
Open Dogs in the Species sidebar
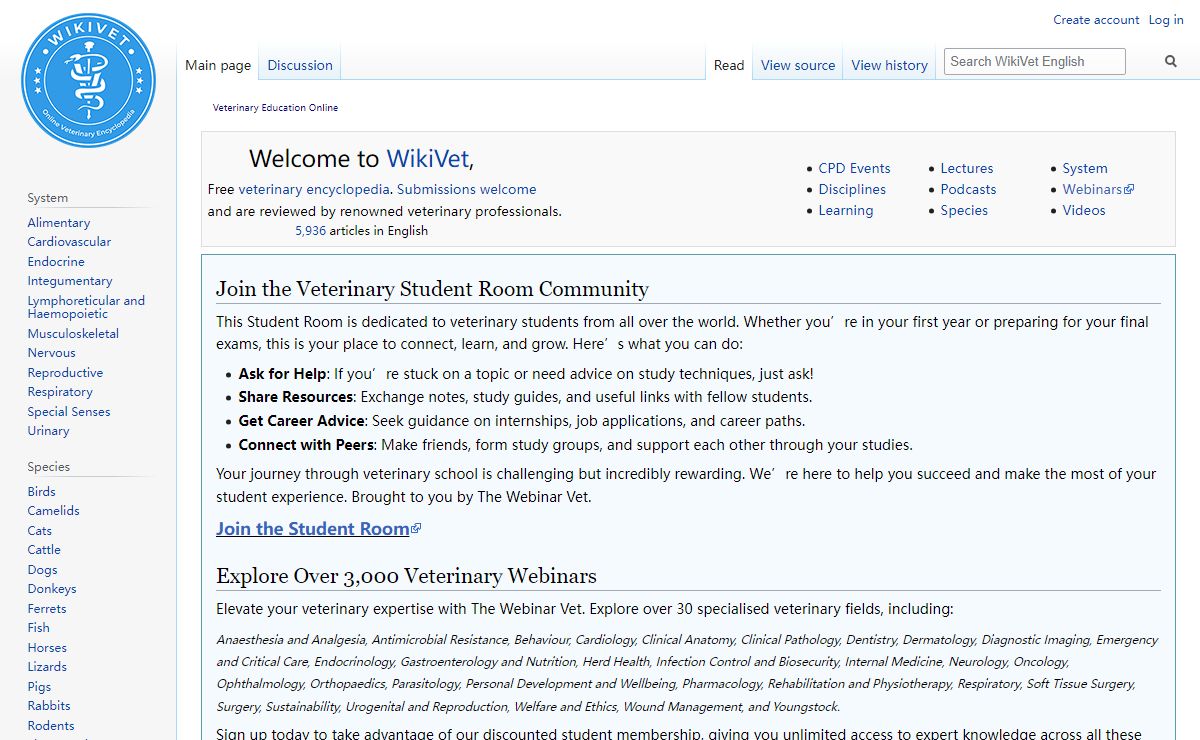(42, 570)
